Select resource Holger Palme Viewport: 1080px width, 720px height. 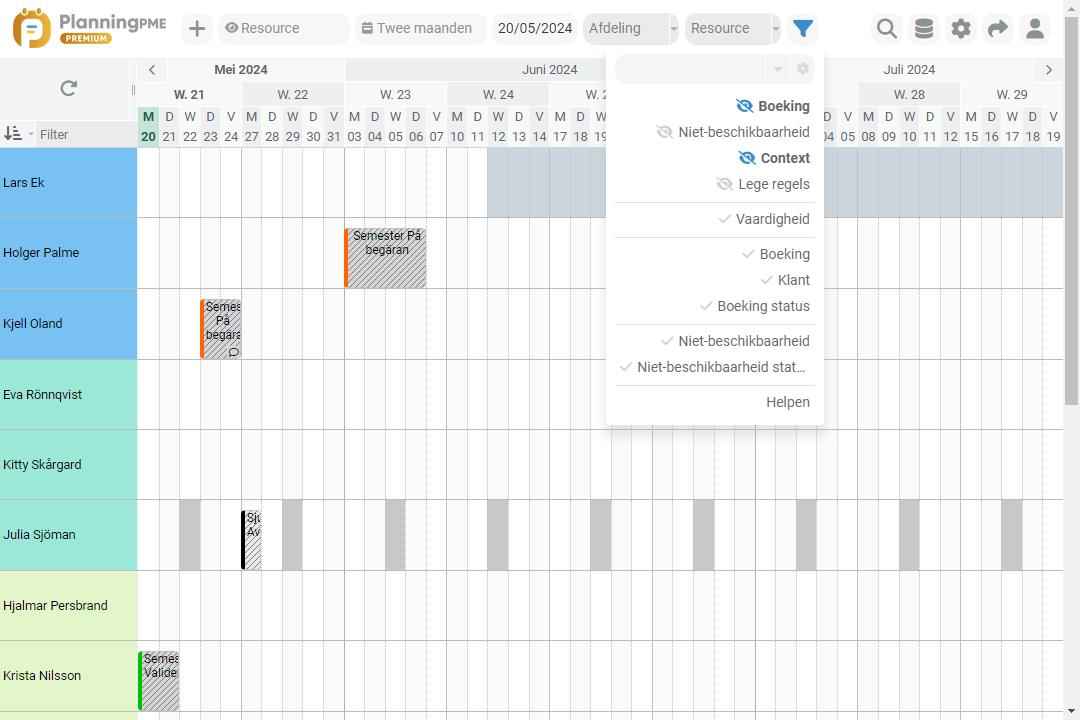coord(68,253)
